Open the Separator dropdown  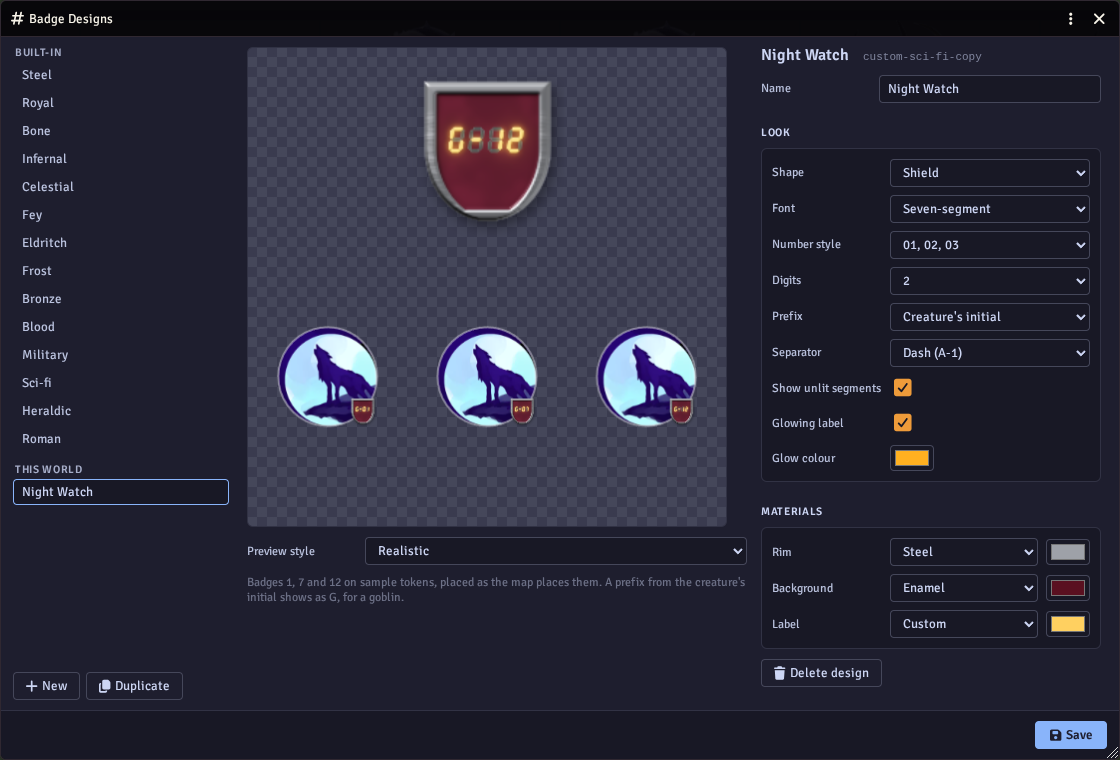[x=989, y=353]
